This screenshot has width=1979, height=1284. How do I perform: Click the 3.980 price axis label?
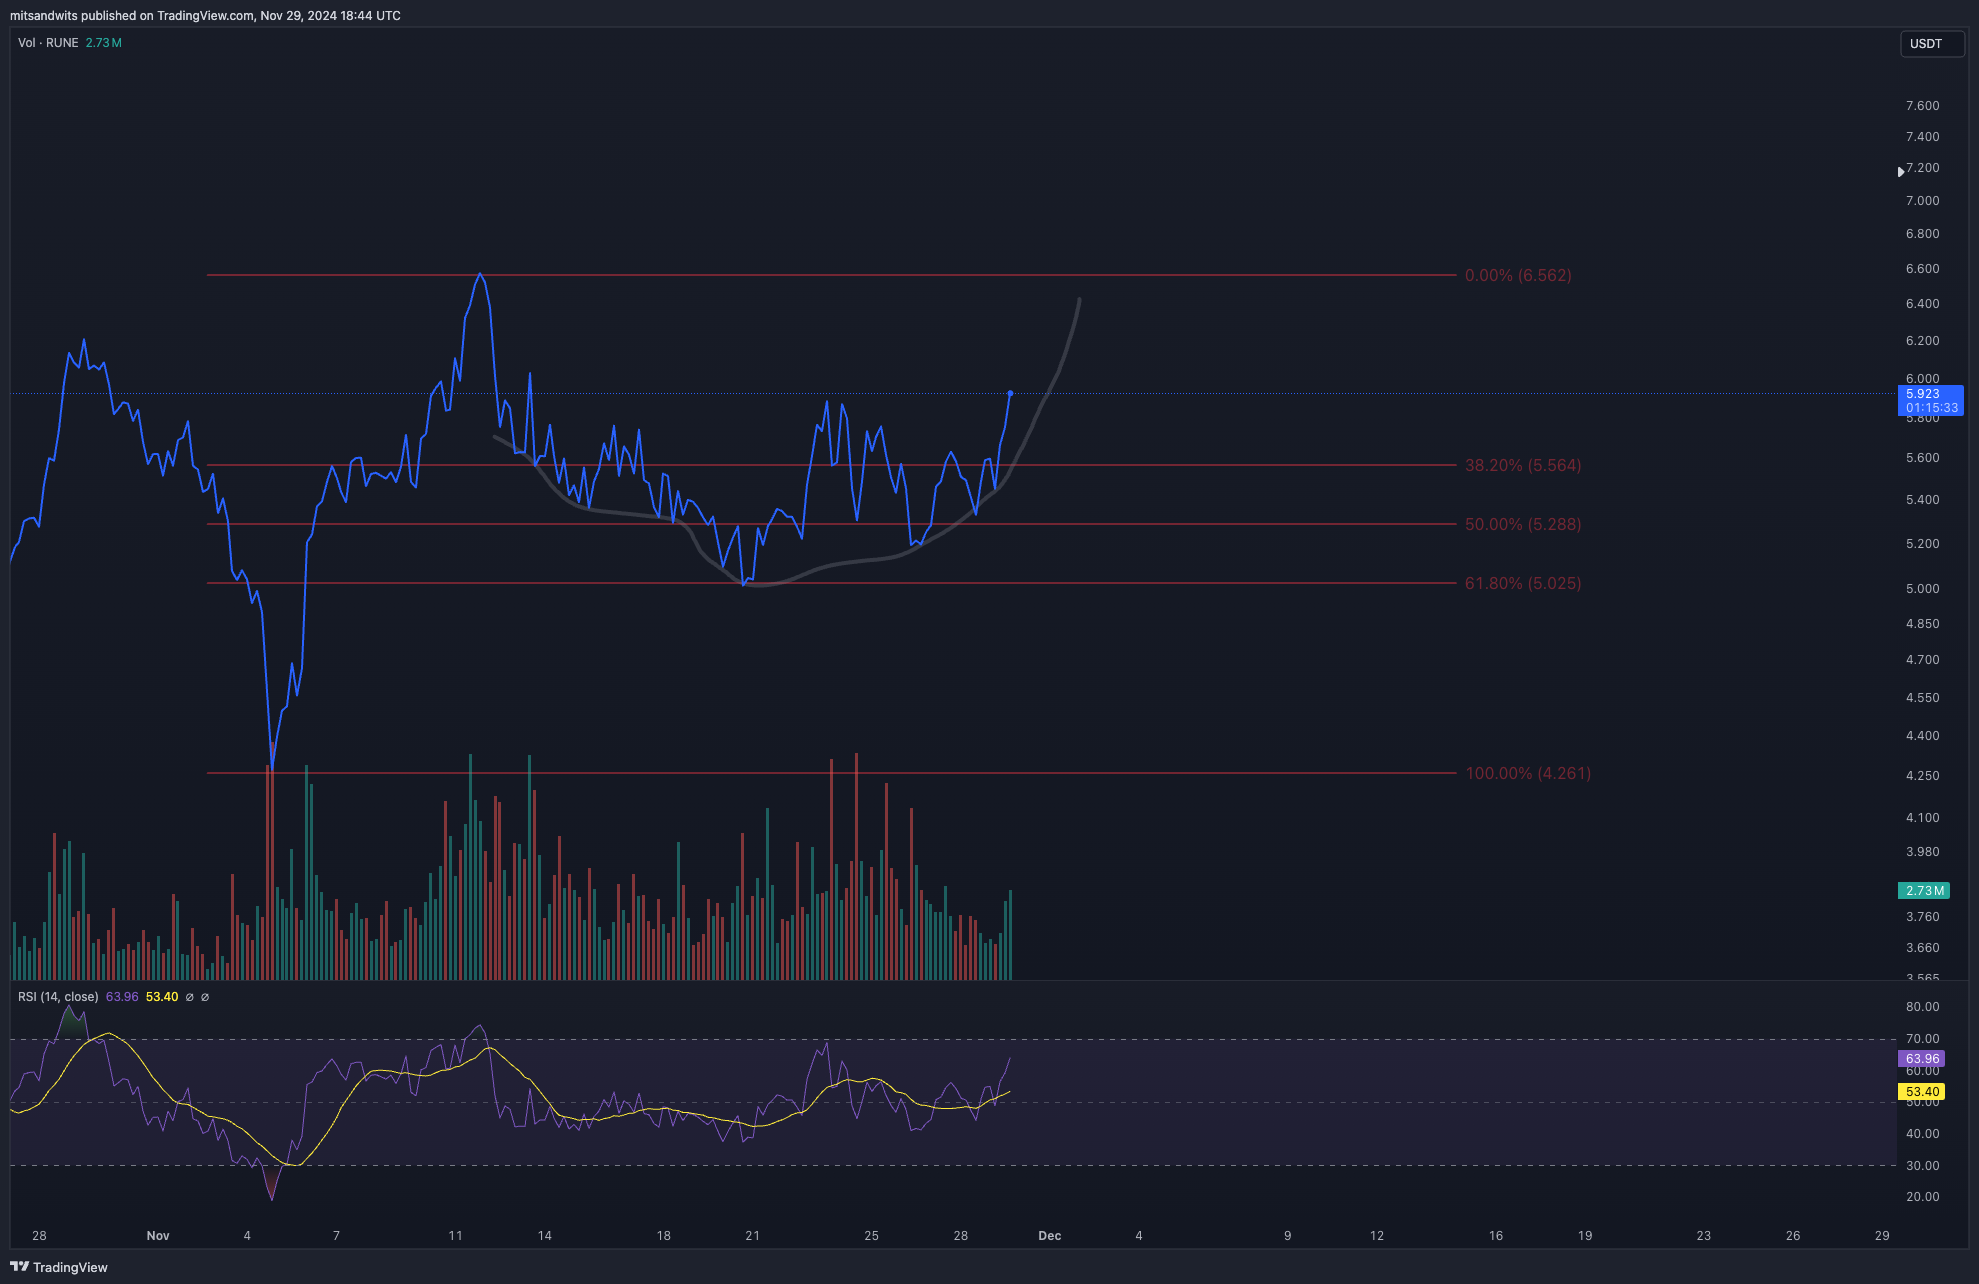(1923, 852)
